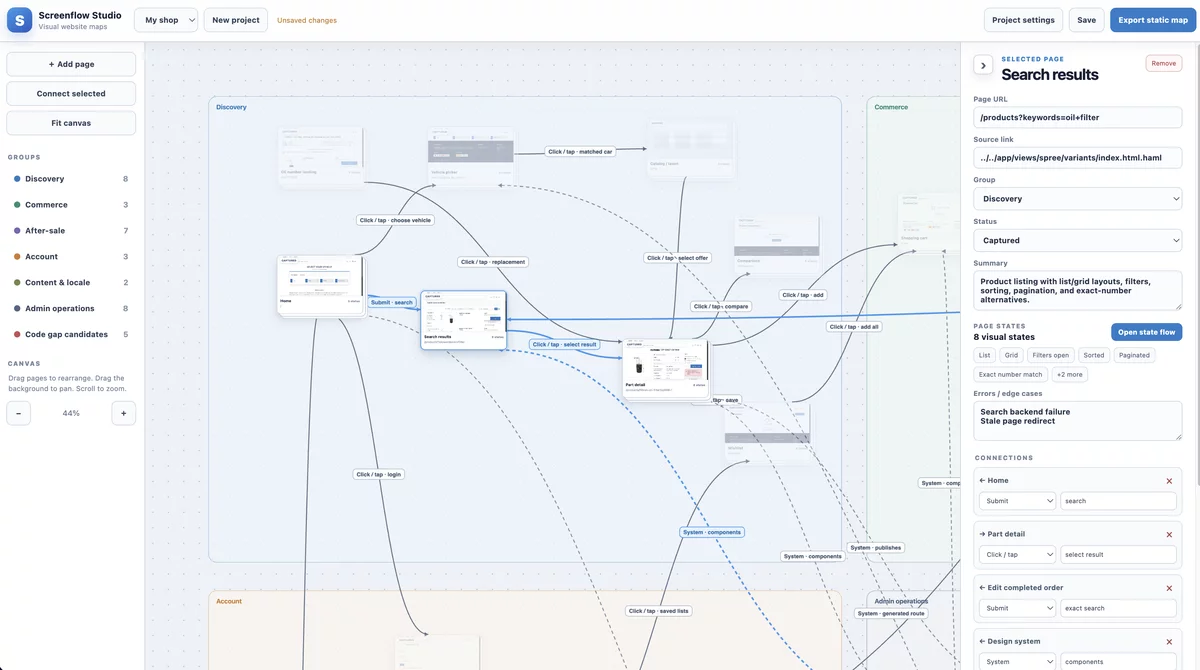Click the Screenflow Studio logo icon

pyautogui.click(x=20, y=20)
